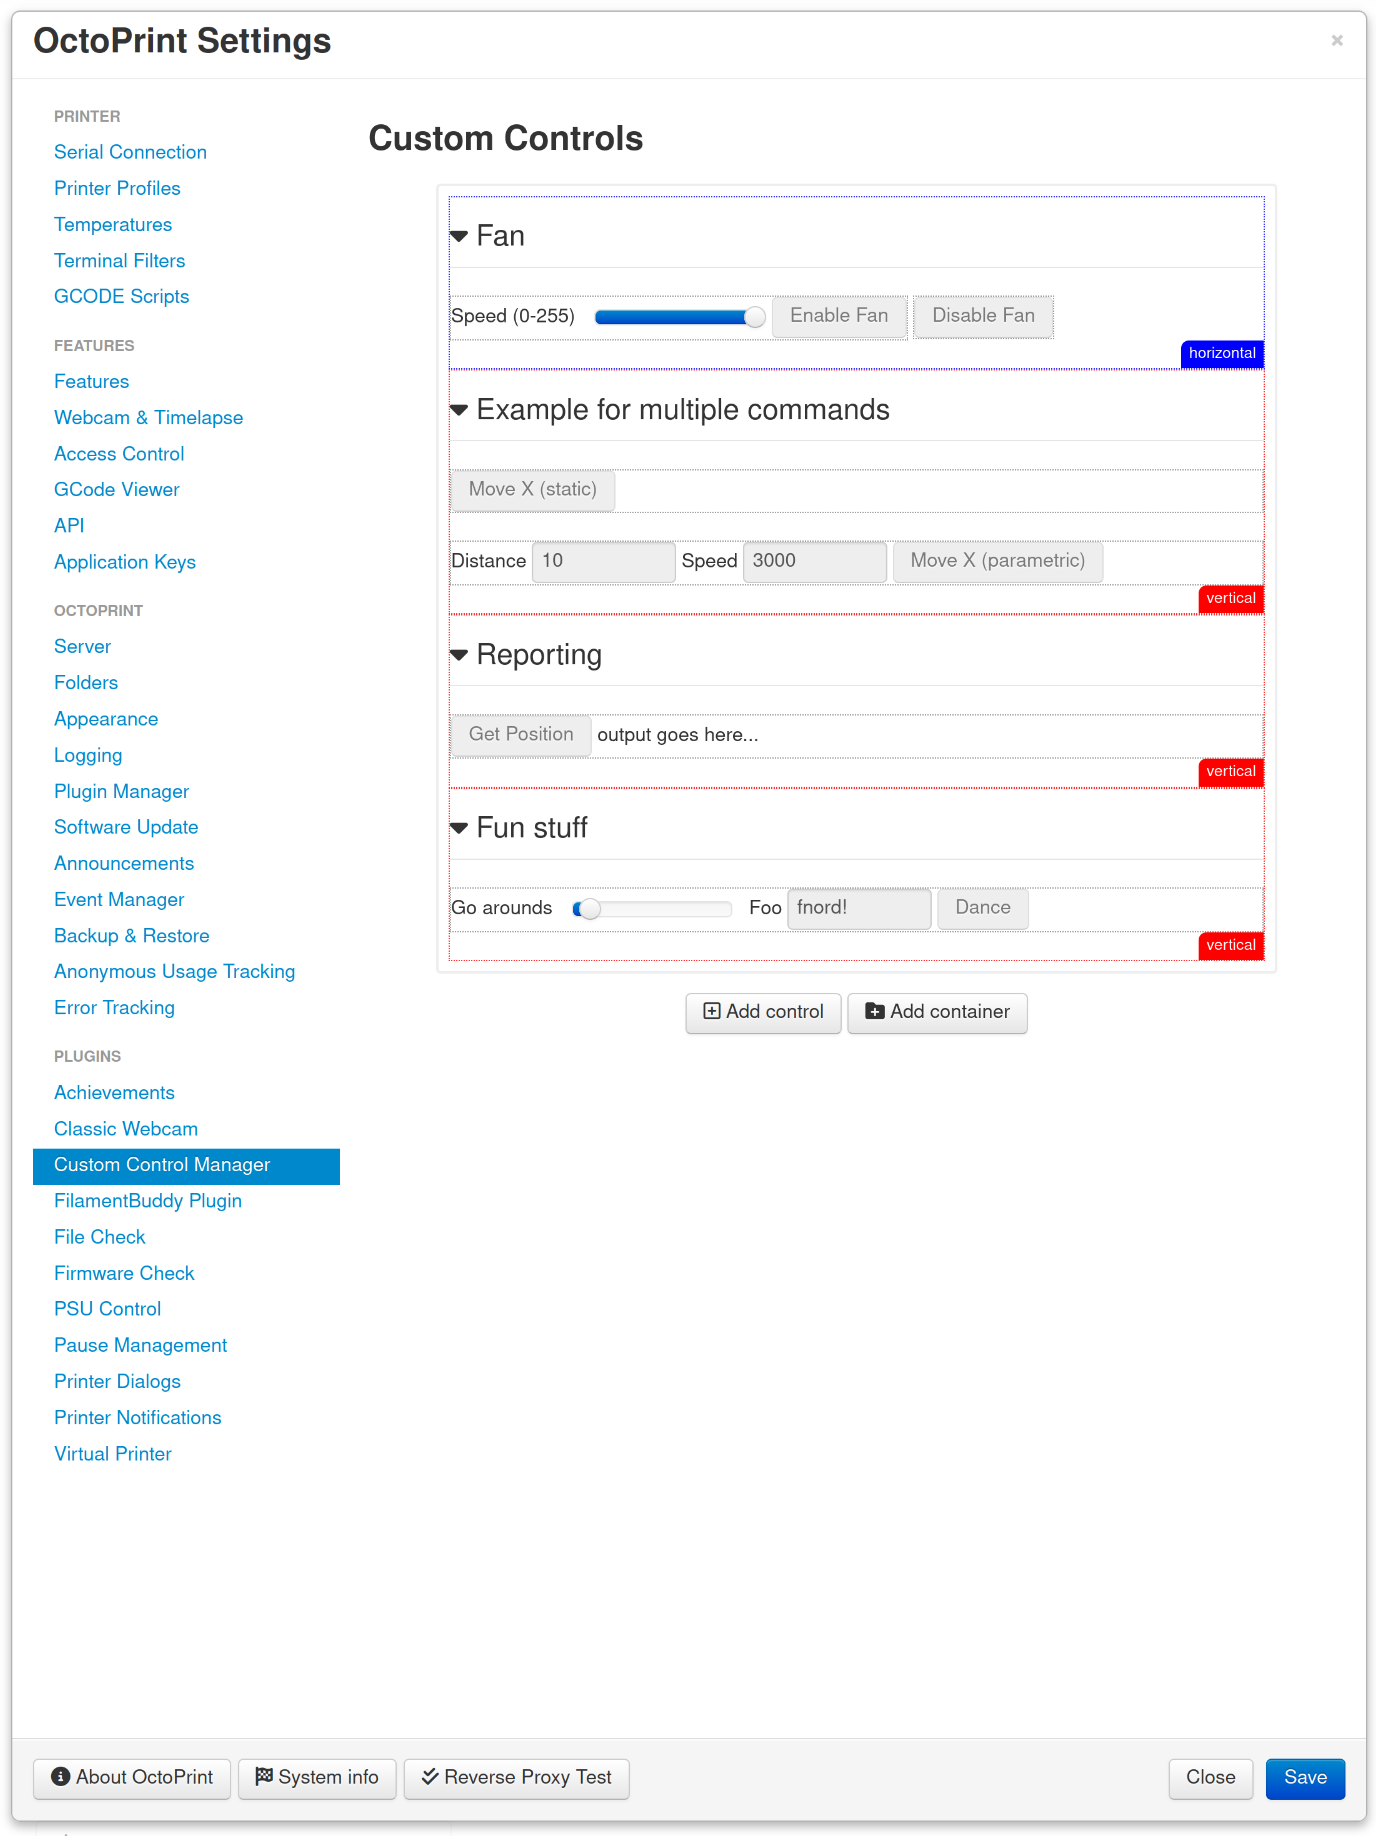Collapse the Reporting section triangle
The image size is (1376, 1836).
click(460, 655)
